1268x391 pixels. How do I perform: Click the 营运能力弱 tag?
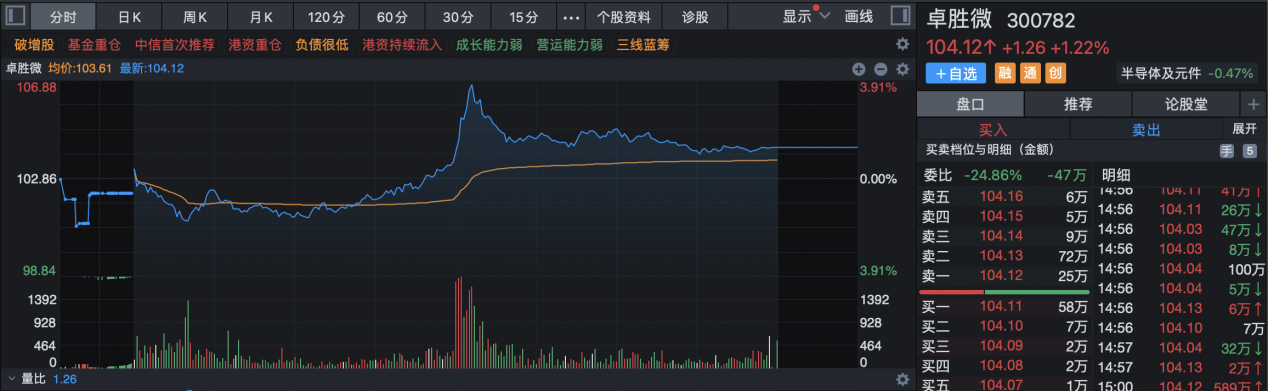coord(570,45)
